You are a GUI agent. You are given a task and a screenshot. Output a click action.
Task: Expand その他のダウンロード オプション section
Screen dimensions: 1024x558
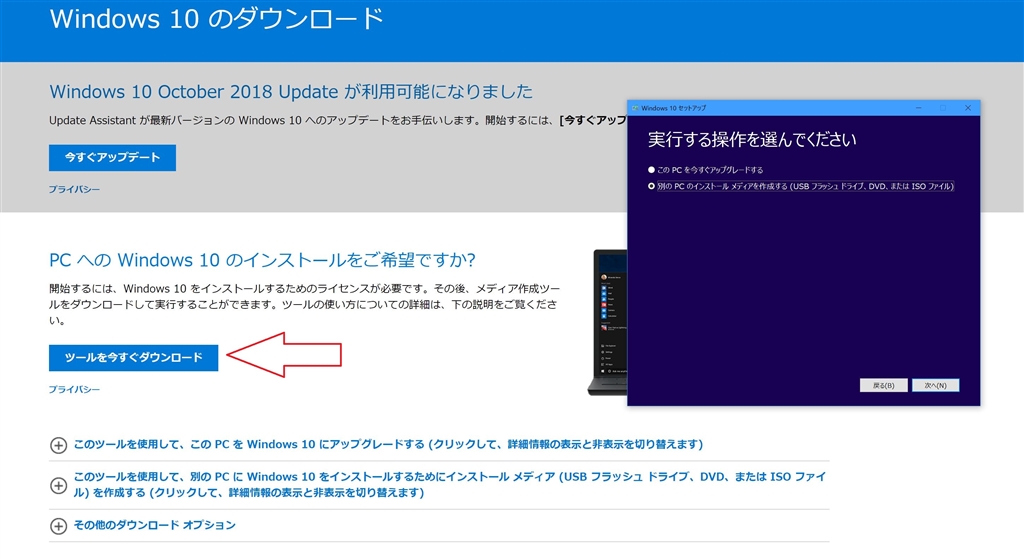[154, 525]
